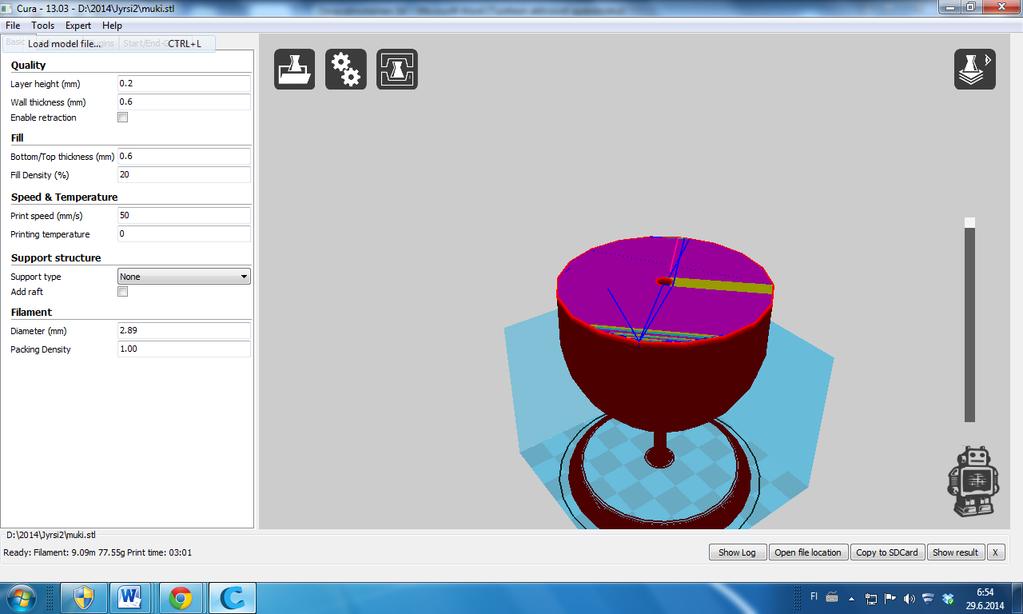The image size is (1023, 614).
Task: Open the File menu
Action: [13, 25]
